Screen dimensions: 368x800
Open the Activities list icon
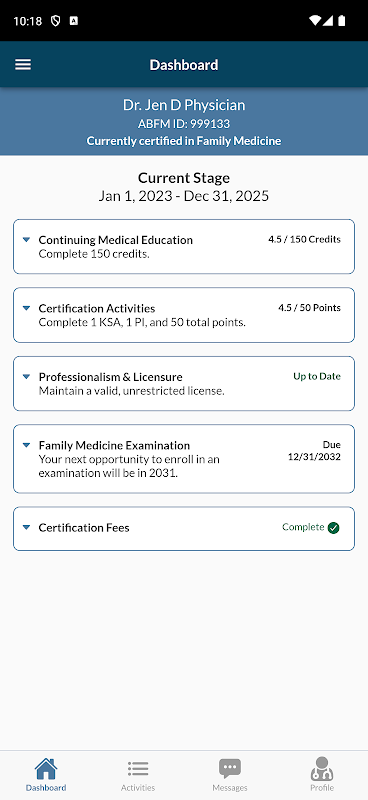click(x=138, y=769)
